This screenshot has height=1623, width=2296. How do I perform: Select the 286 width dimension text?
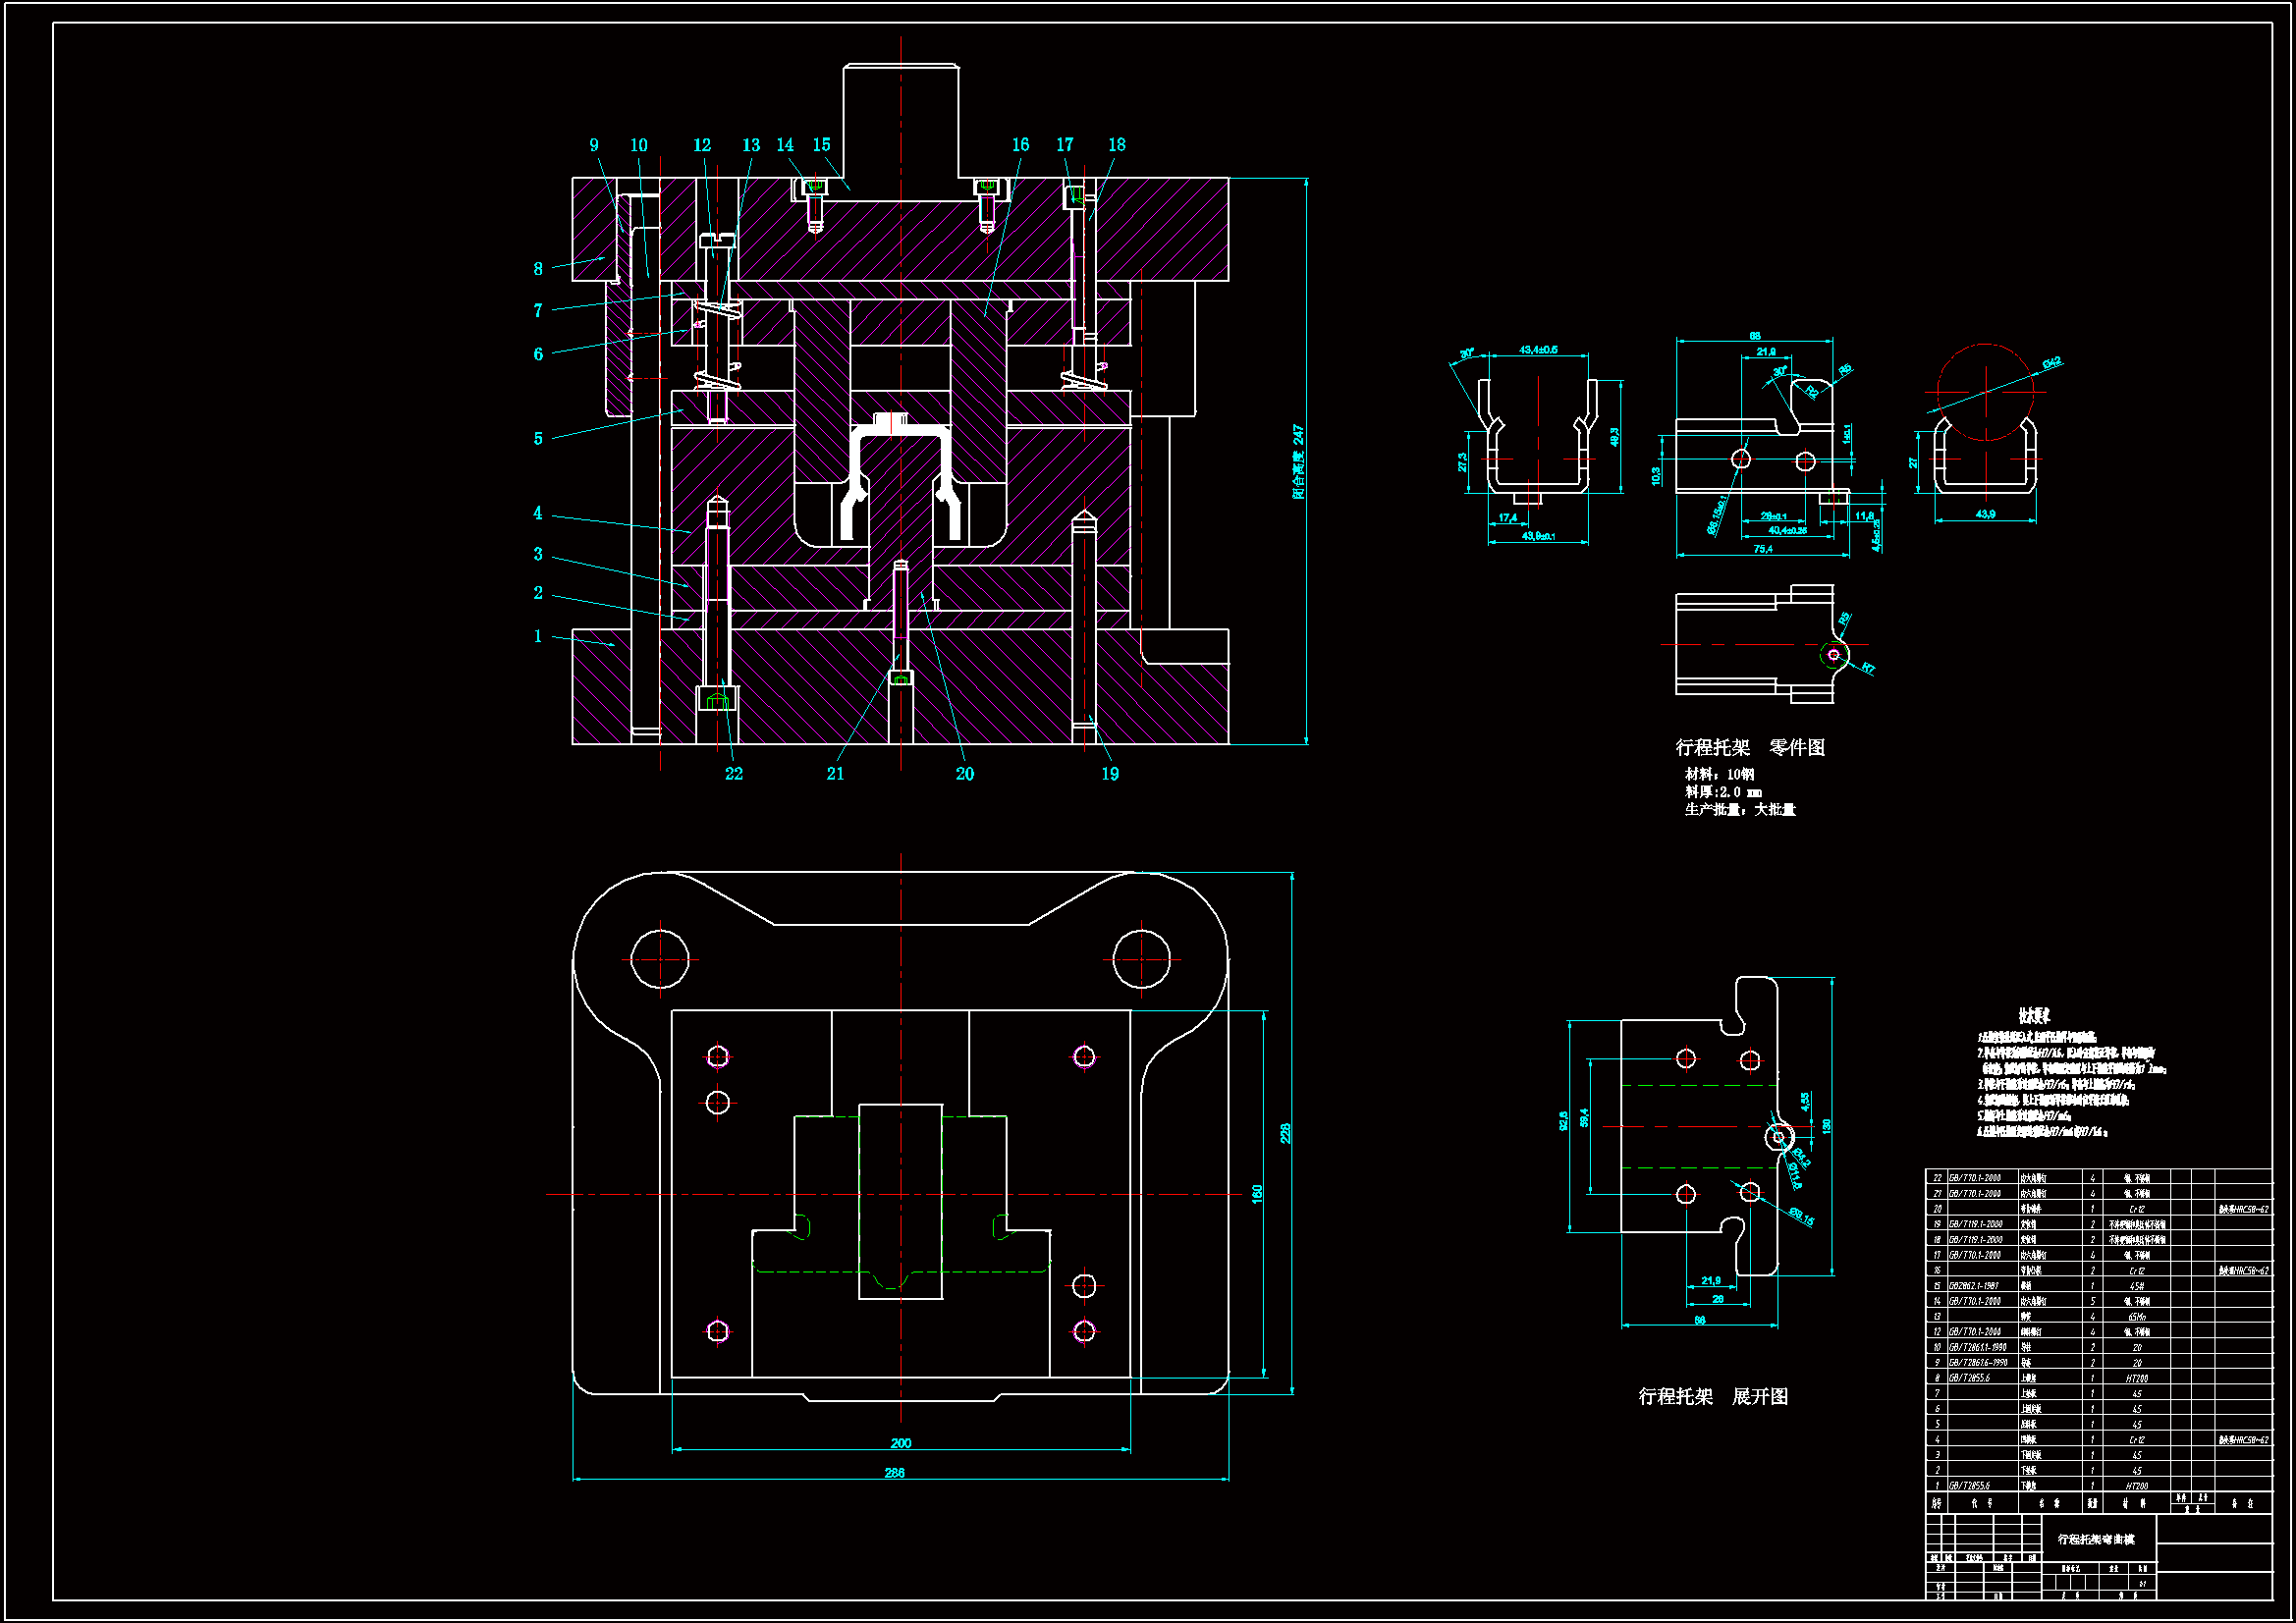click(x=894, y=1473)
